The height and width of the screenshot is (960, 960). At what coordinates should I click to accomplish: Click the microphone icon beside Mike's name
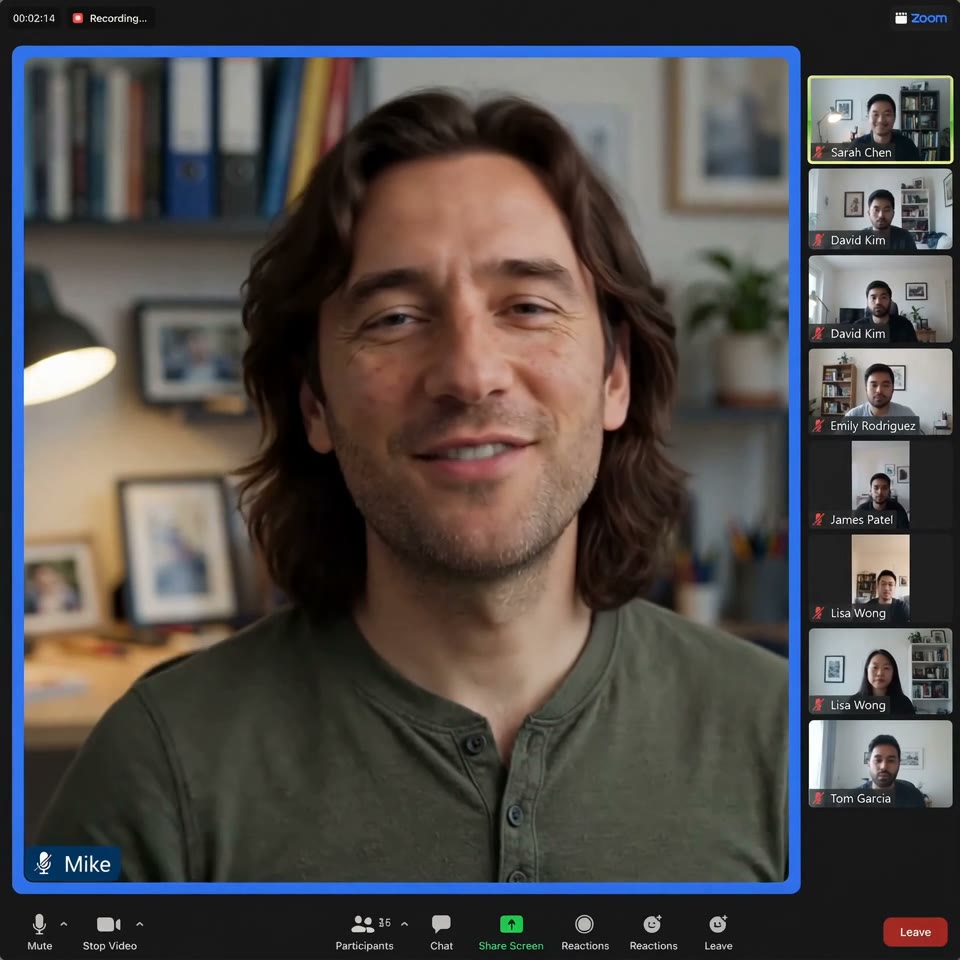(43, 863)
